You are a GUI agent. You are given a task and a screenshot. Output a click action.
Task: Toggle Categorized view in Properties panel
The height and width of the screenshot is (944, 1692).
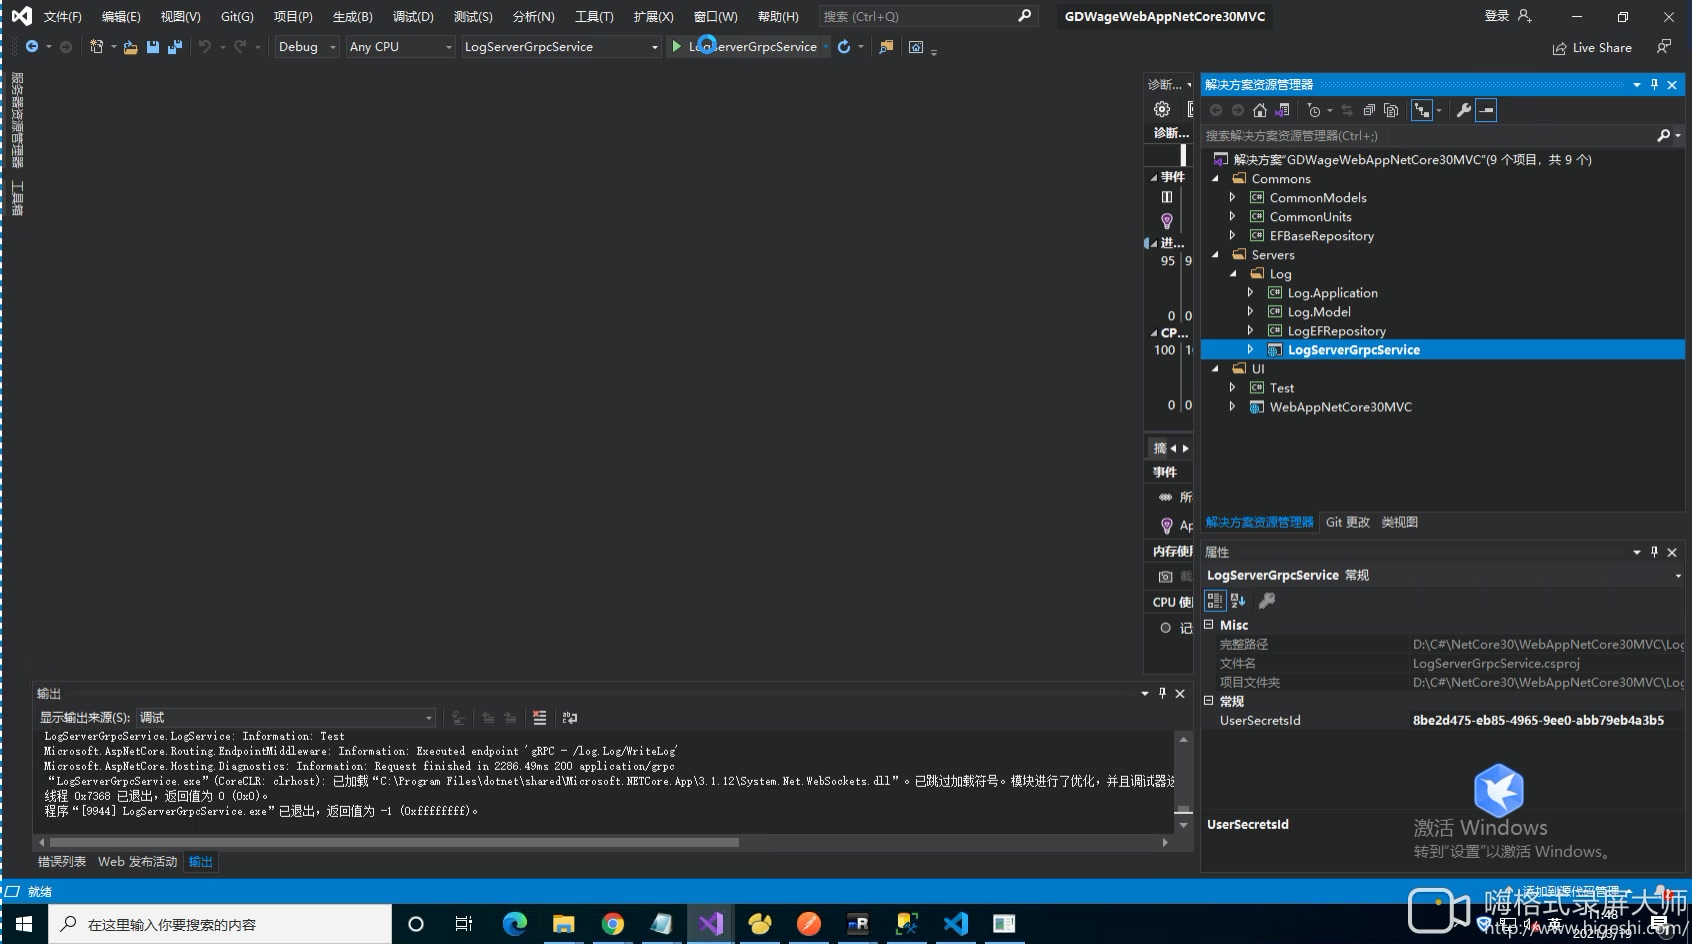click(1215, 601)
